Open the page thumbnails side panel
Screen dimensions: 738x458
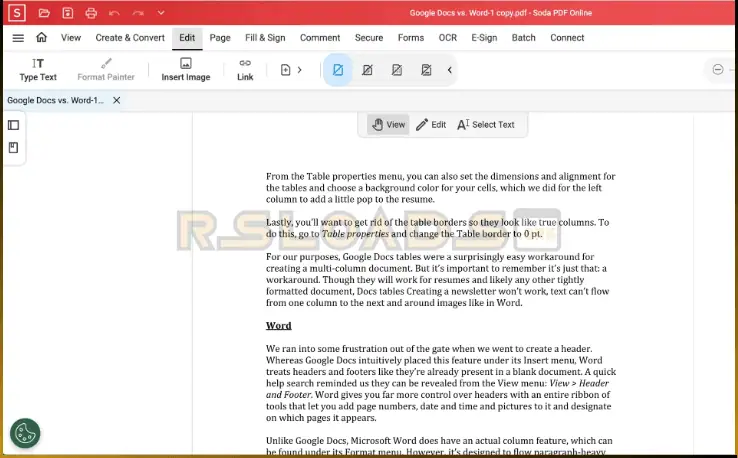coord(14,125)
